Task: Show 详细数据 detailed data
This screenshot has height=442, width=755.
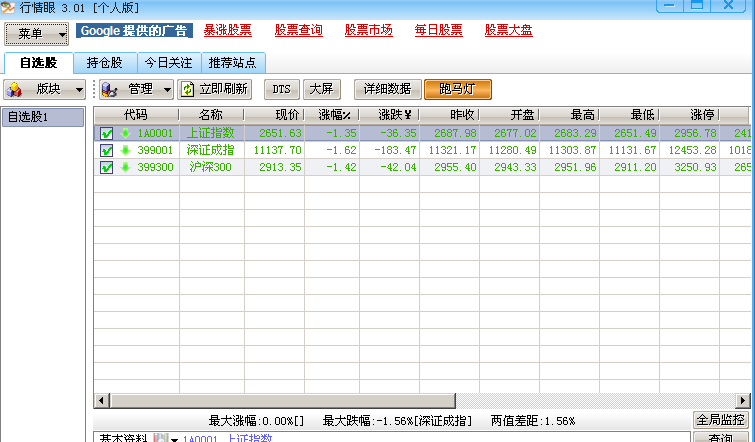Action: tap(388, 90)
